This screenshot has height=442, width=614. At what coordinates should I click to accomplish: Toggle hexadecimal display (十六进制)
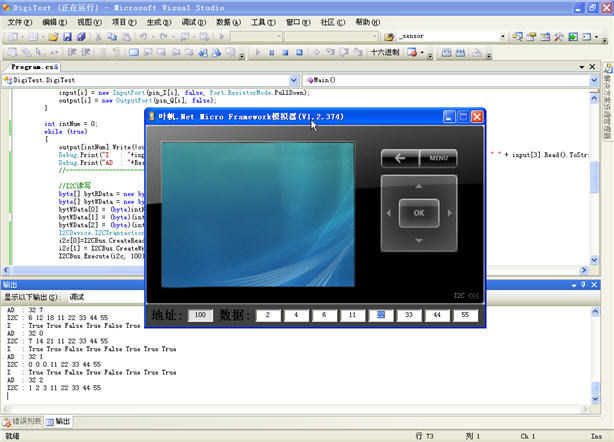pos(385,52)
